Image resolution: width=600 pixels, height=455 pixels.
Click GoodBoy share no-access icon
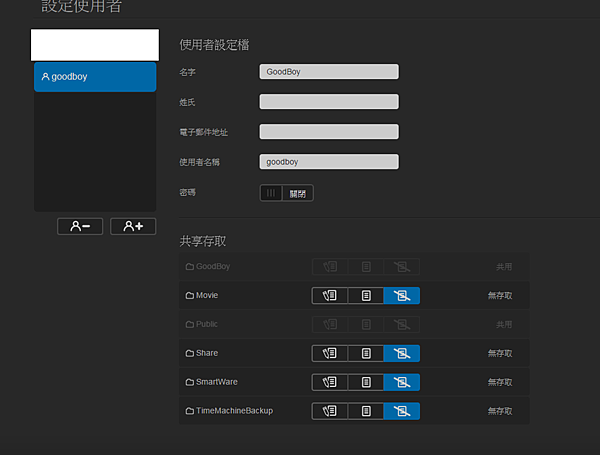402,267
